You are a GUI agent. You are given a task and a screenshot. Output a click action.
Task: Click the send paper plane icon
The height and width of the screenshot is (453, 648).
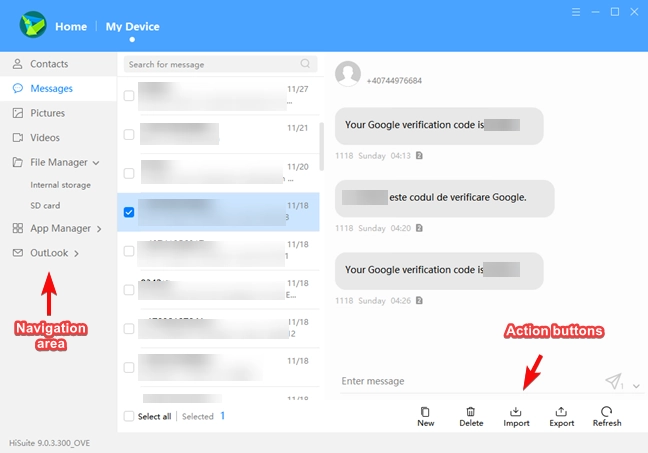click(x=613, y=381)
